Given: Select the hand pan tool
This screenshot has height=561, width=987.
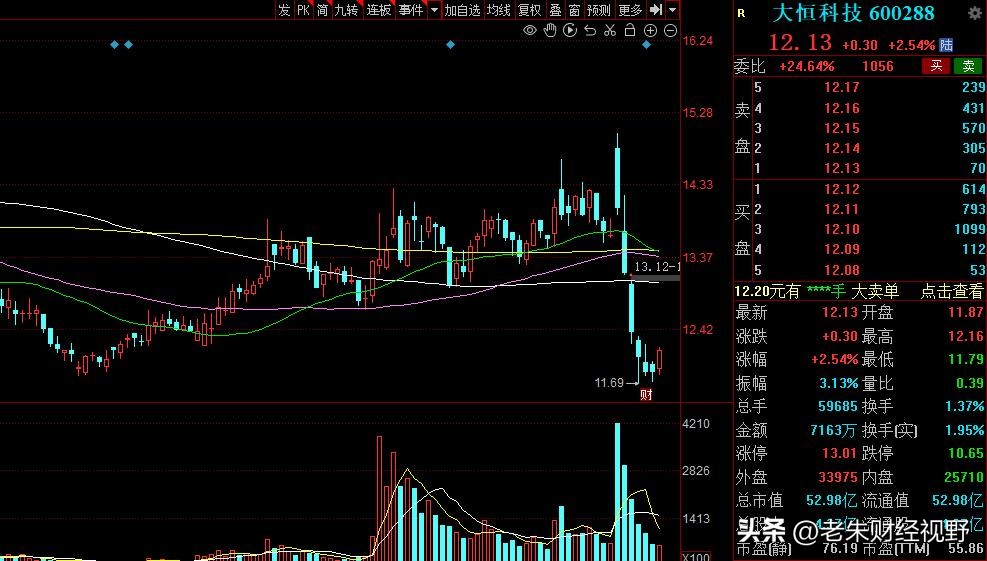Looking at the screenshot, I should click(550, 30).
